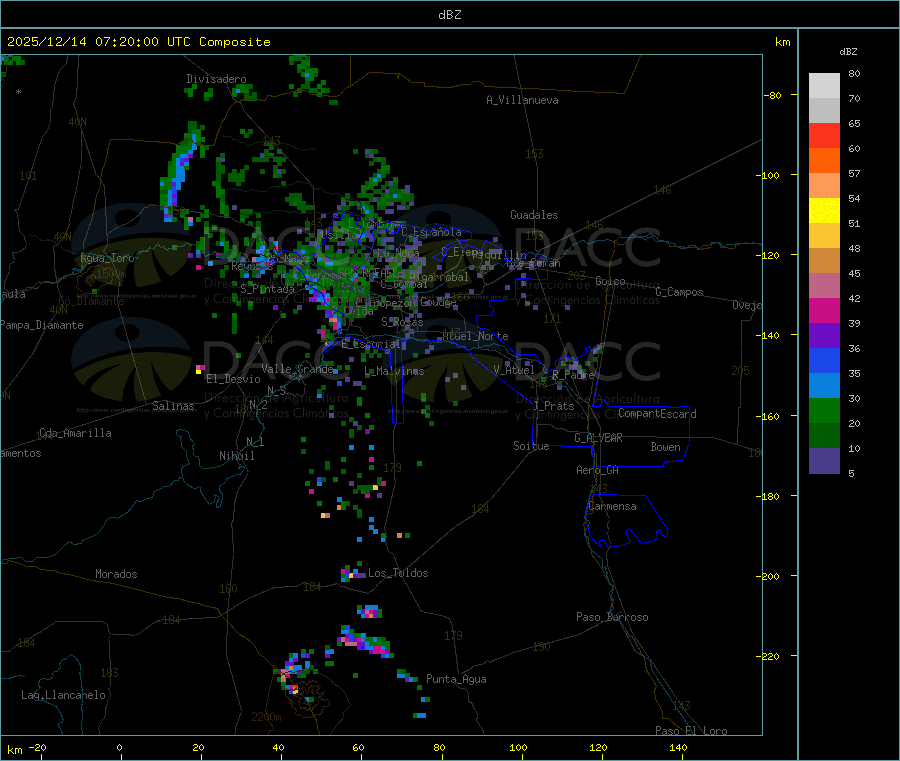Click the Morados map label
Screen dimensions: 900x761
(x=116, y=574)
